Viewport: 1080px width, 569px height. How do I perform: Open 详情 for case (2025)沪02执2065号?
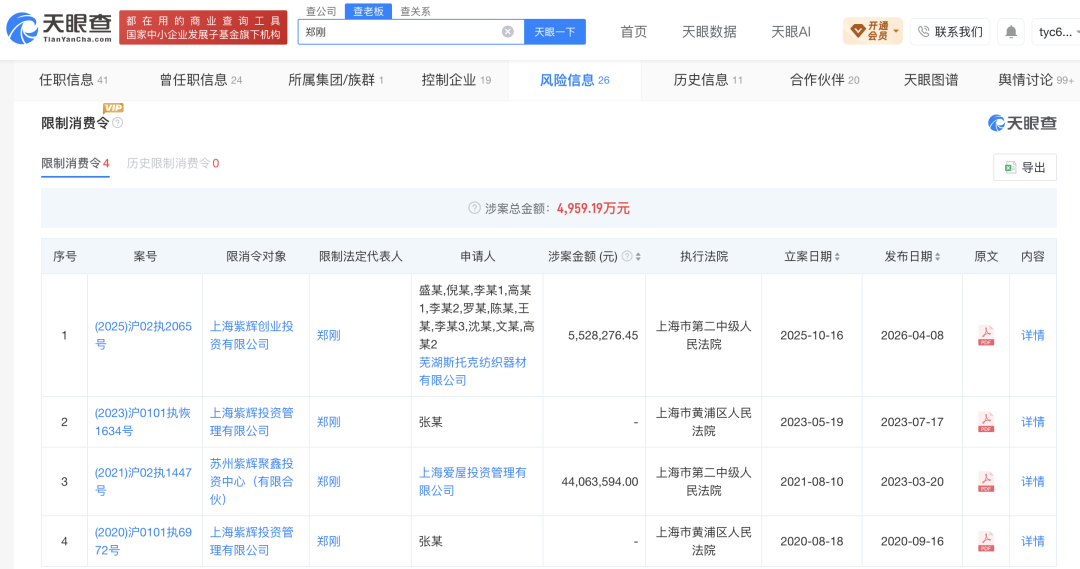tap(1032, 335)
